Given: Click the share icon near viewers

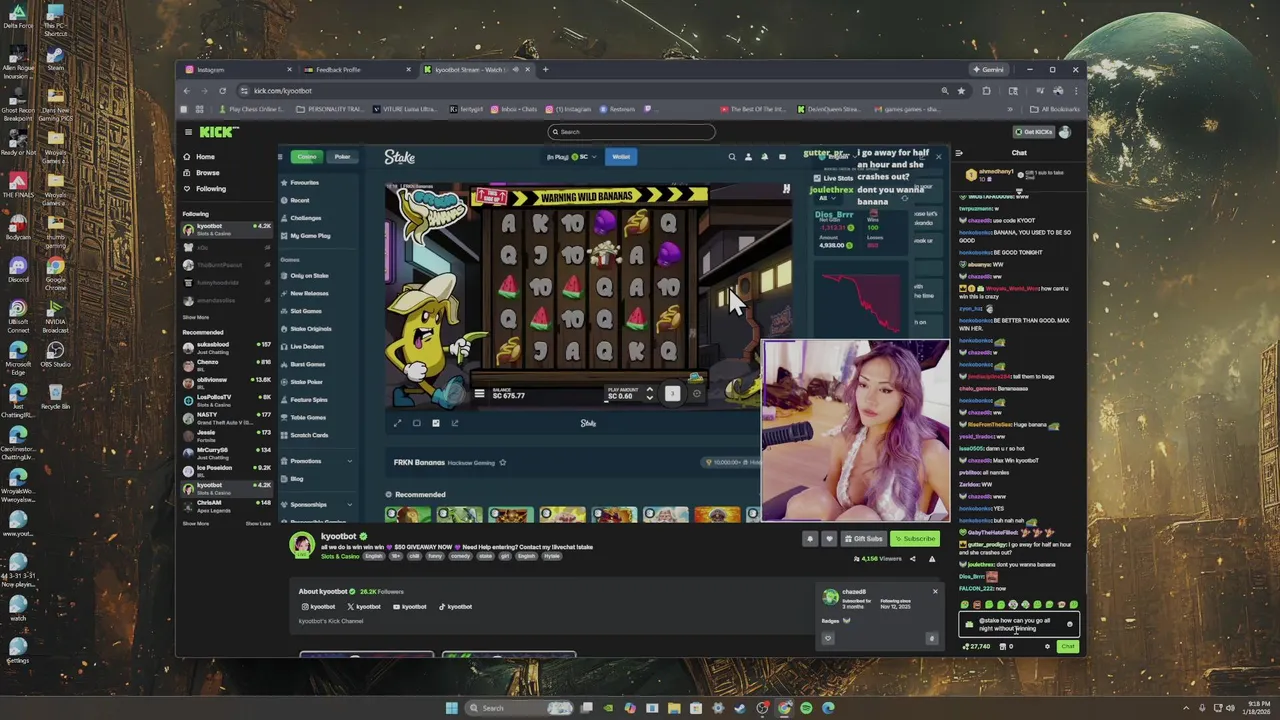Looking at the screenshot, I should click(x=912, y=559).
